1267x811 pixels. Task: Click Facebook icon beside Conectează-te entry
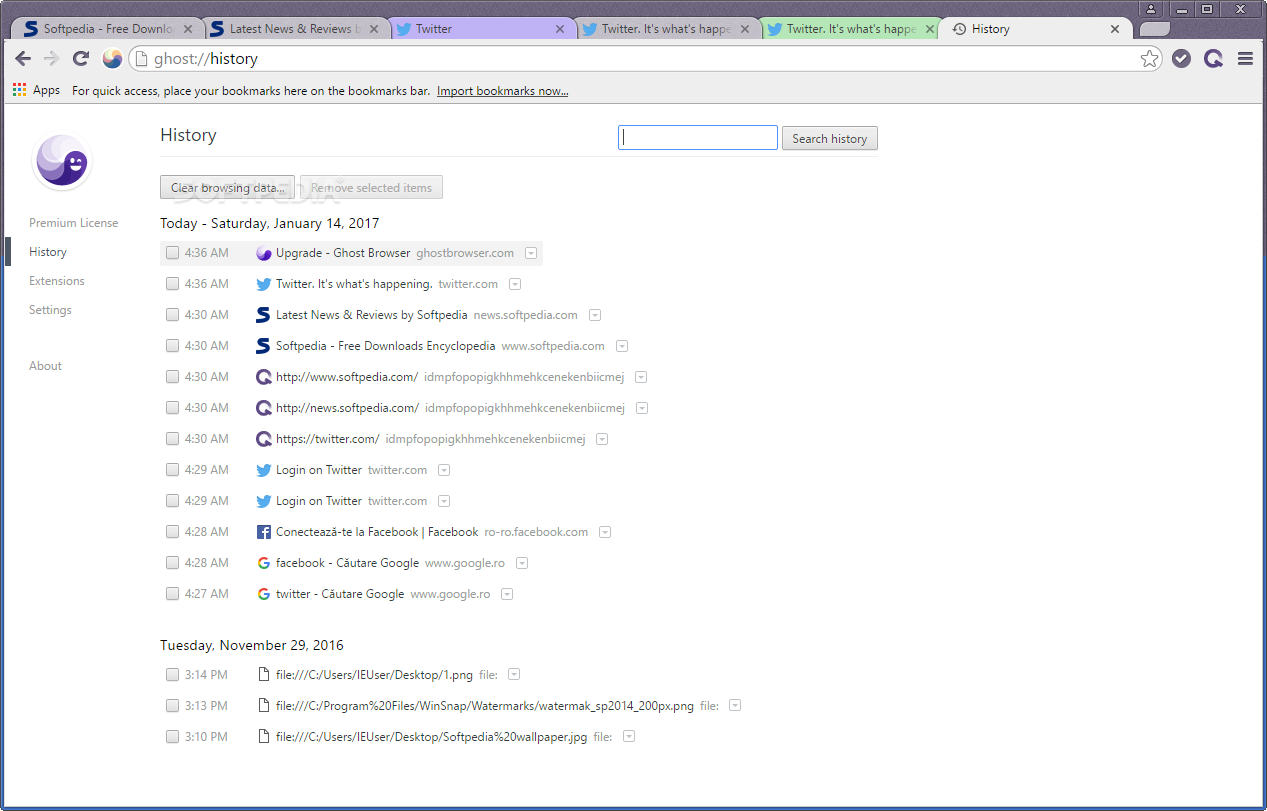(x=264, y=532)
